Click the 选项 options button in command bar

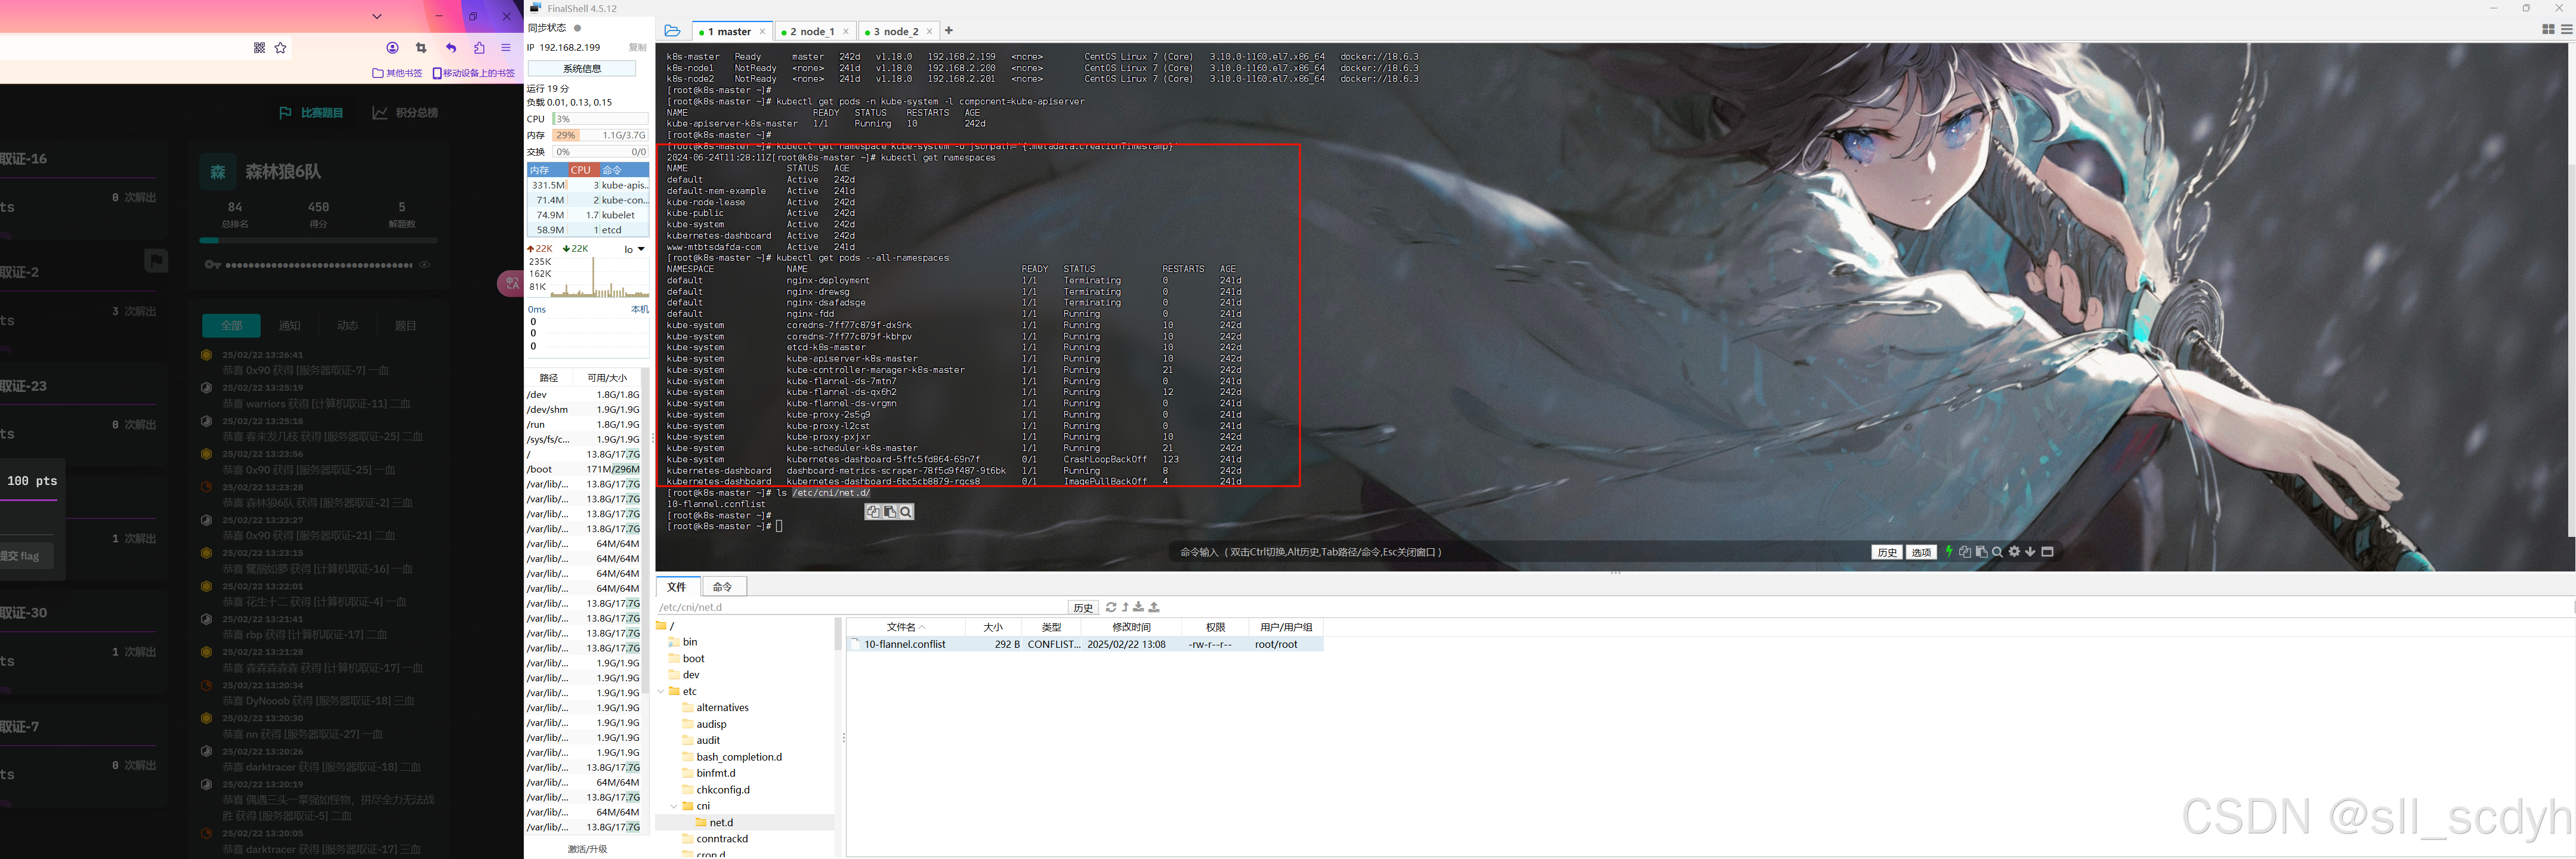1921,552
